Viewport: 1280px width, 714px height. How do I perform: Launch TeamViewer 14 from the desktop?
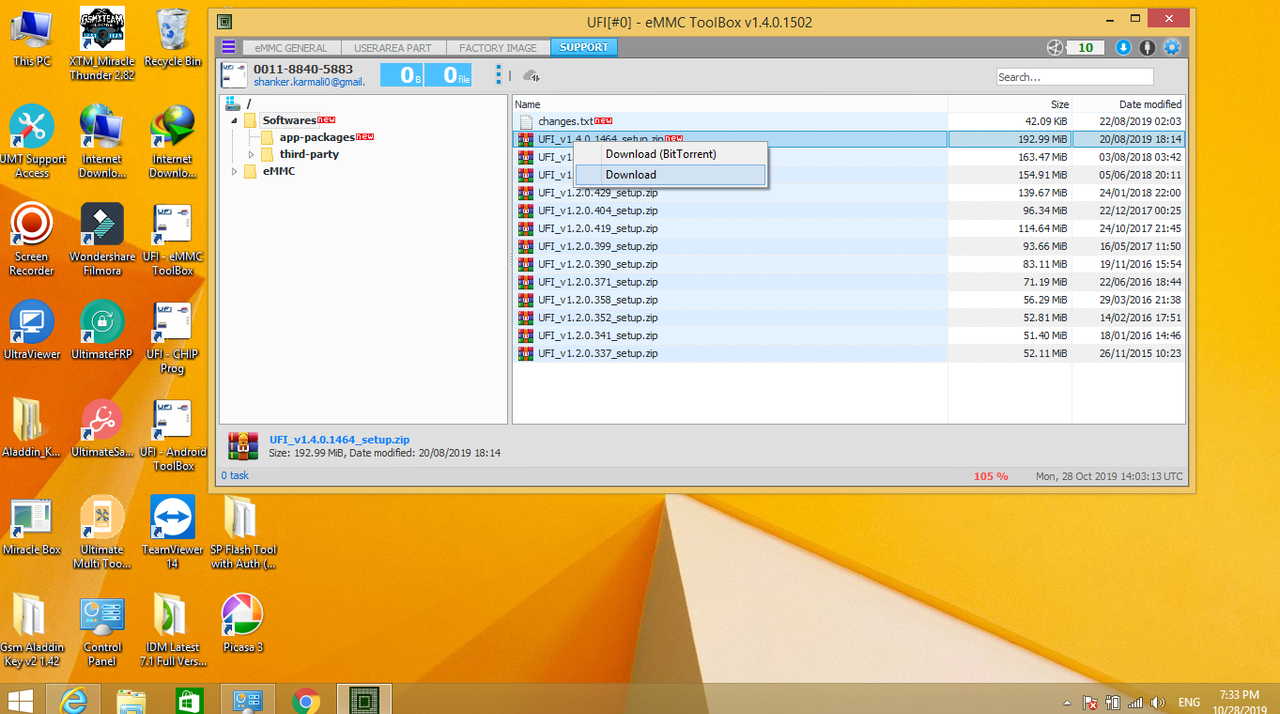click(x=172, y=534)
